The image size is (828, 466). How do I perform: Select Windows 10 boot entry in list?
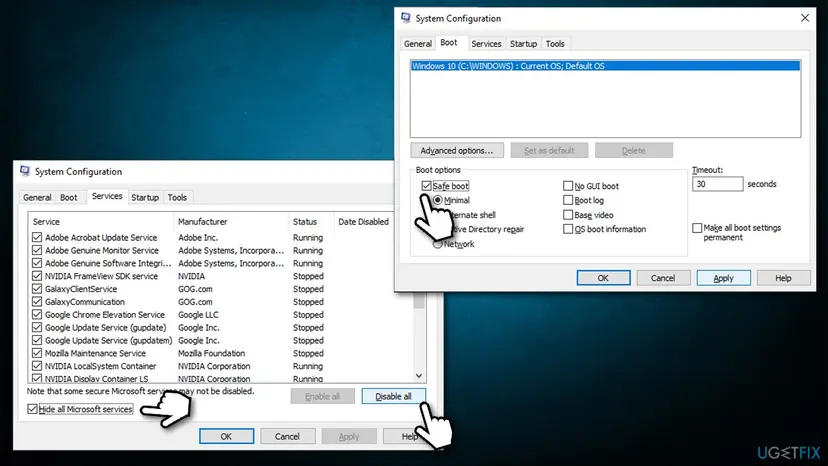(x=605, y=66)
